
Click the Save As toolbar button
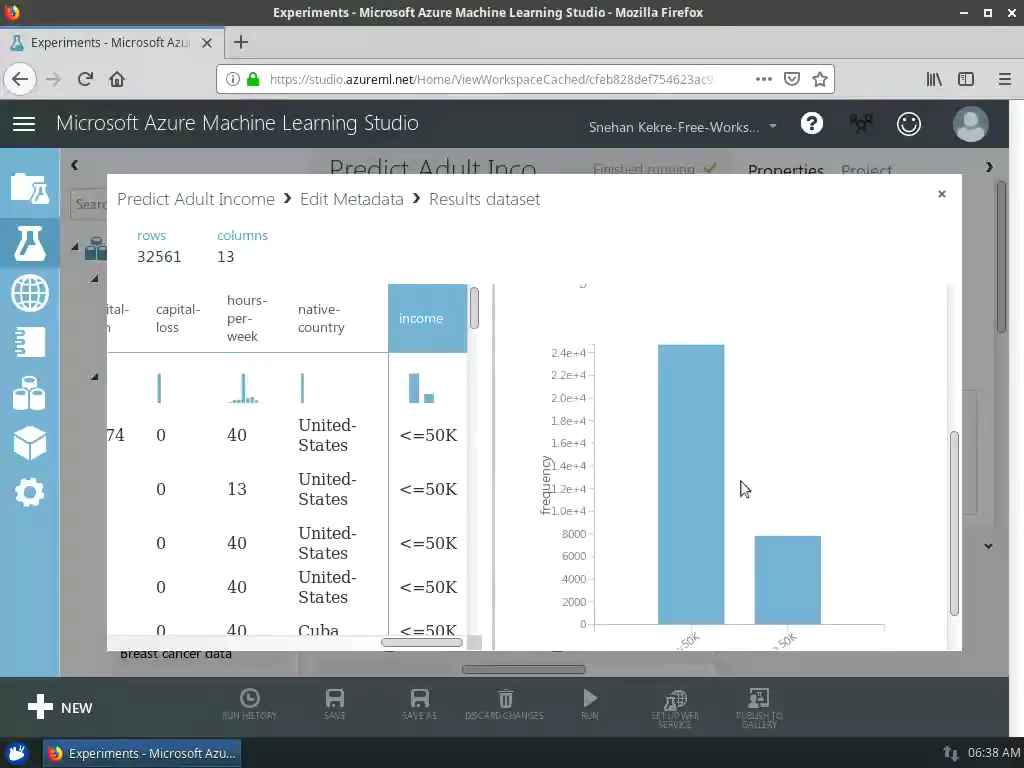pyautogui.click(x=419, y=704)
